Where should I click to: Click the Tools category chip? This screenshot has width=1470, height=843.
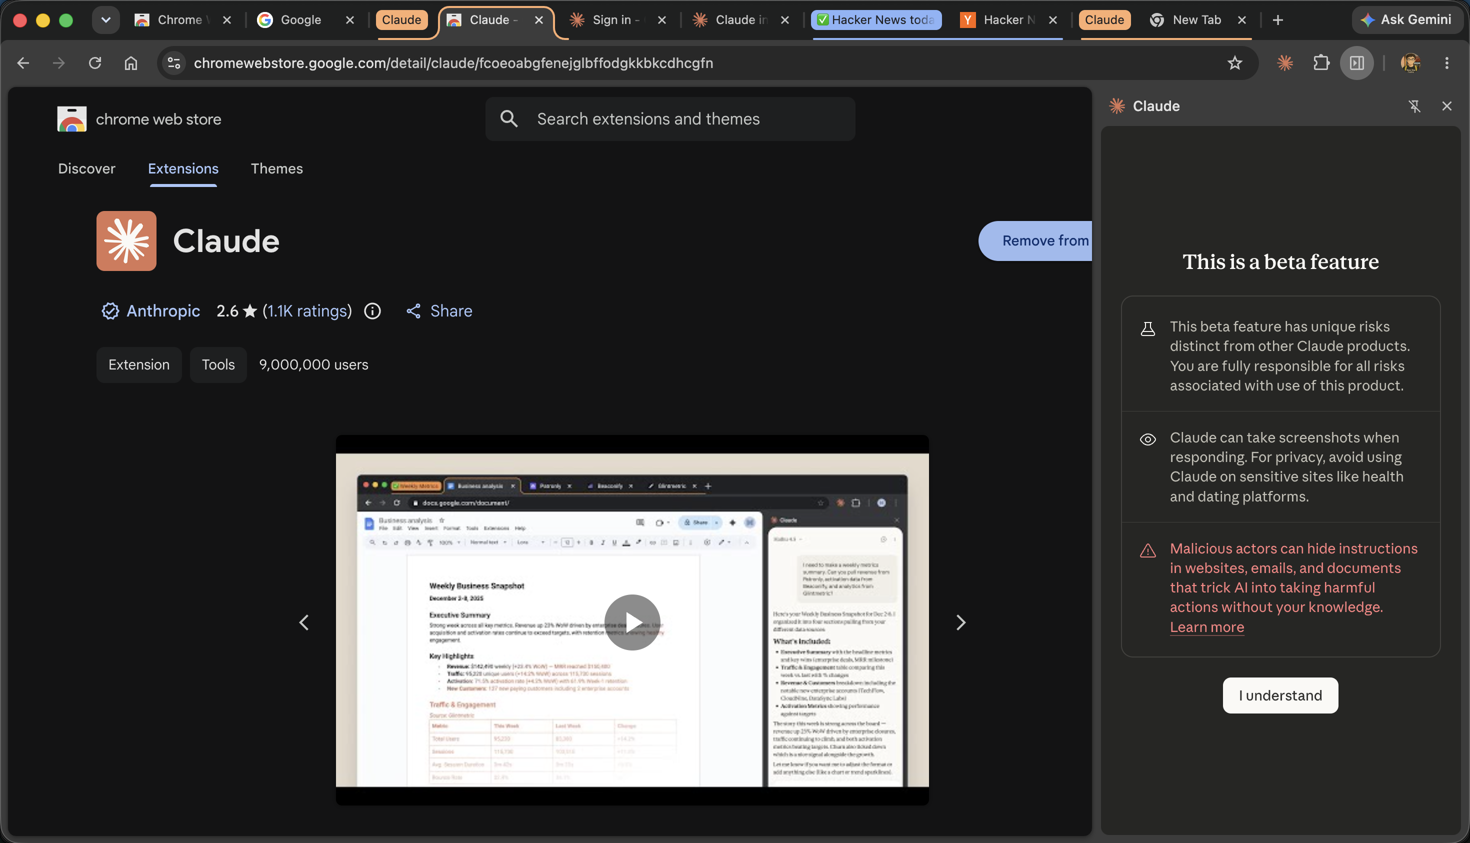[218, 365]
